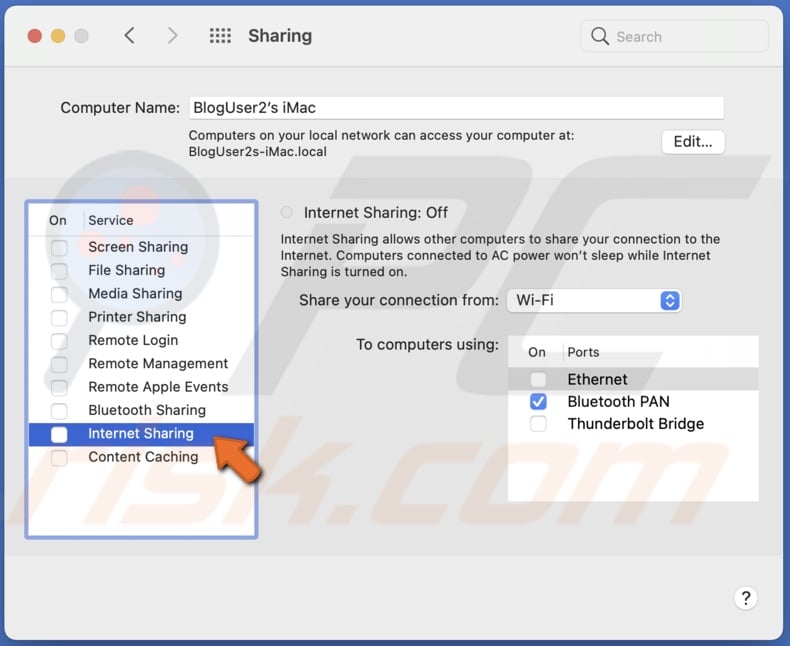790x646 pixels.
Task: Select Media Sharing in the service list
Action: coord(141,293)
